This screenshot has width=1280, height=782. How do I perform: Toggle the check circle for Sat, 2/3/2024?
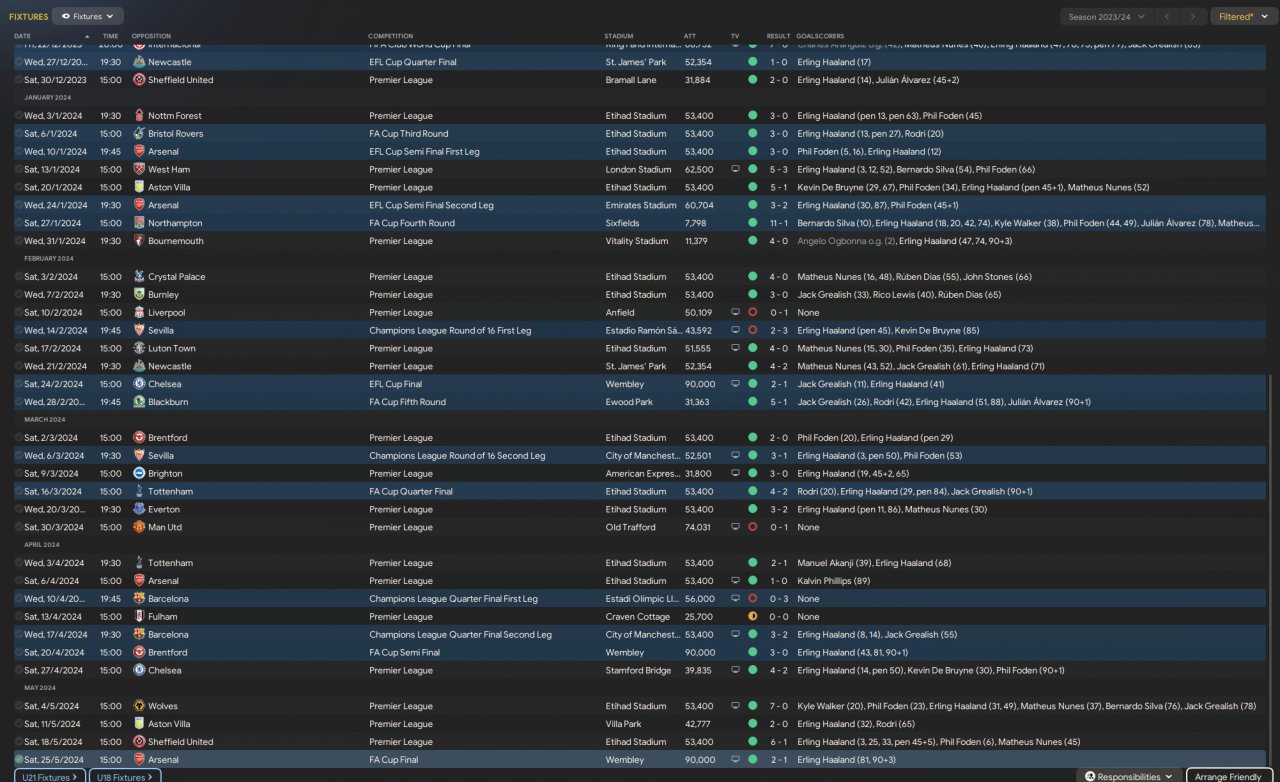tap(18, 438)
